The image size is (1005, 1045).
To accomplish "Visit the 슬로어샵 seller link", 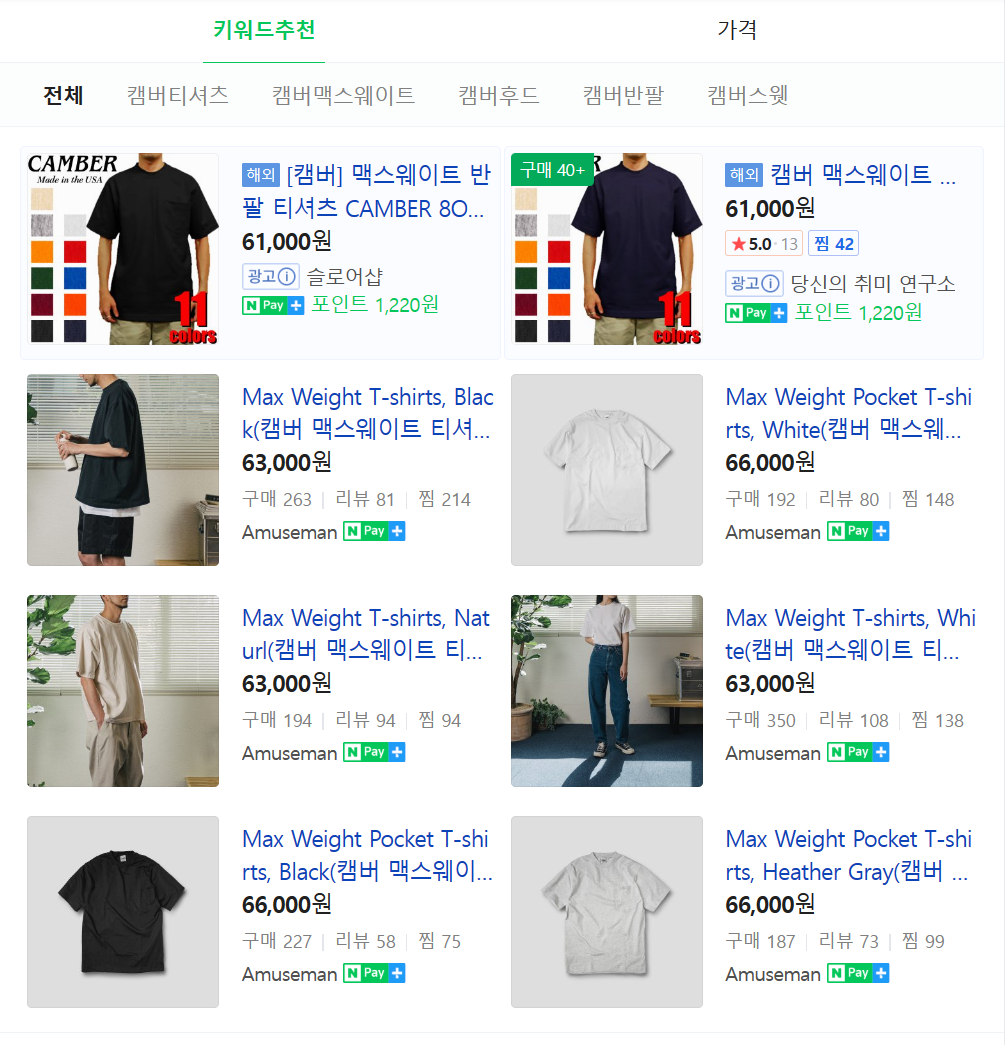I will coord(345,277).
